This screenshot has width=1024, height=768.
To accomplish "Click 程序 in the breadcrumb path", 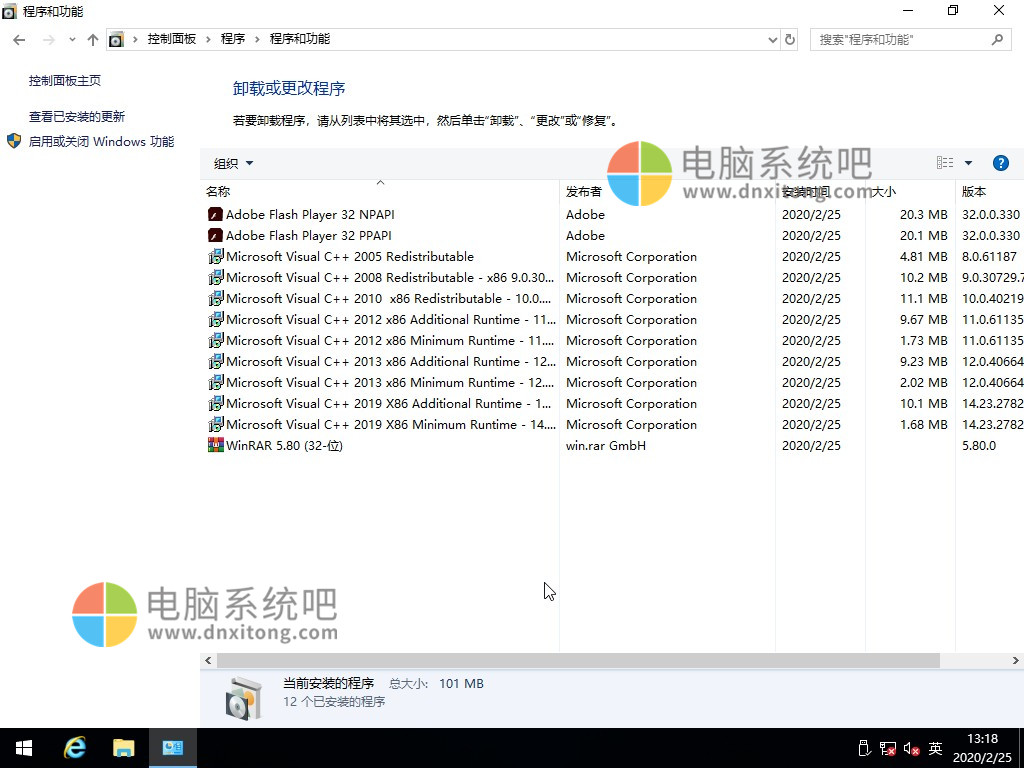I will coord(233,39).
